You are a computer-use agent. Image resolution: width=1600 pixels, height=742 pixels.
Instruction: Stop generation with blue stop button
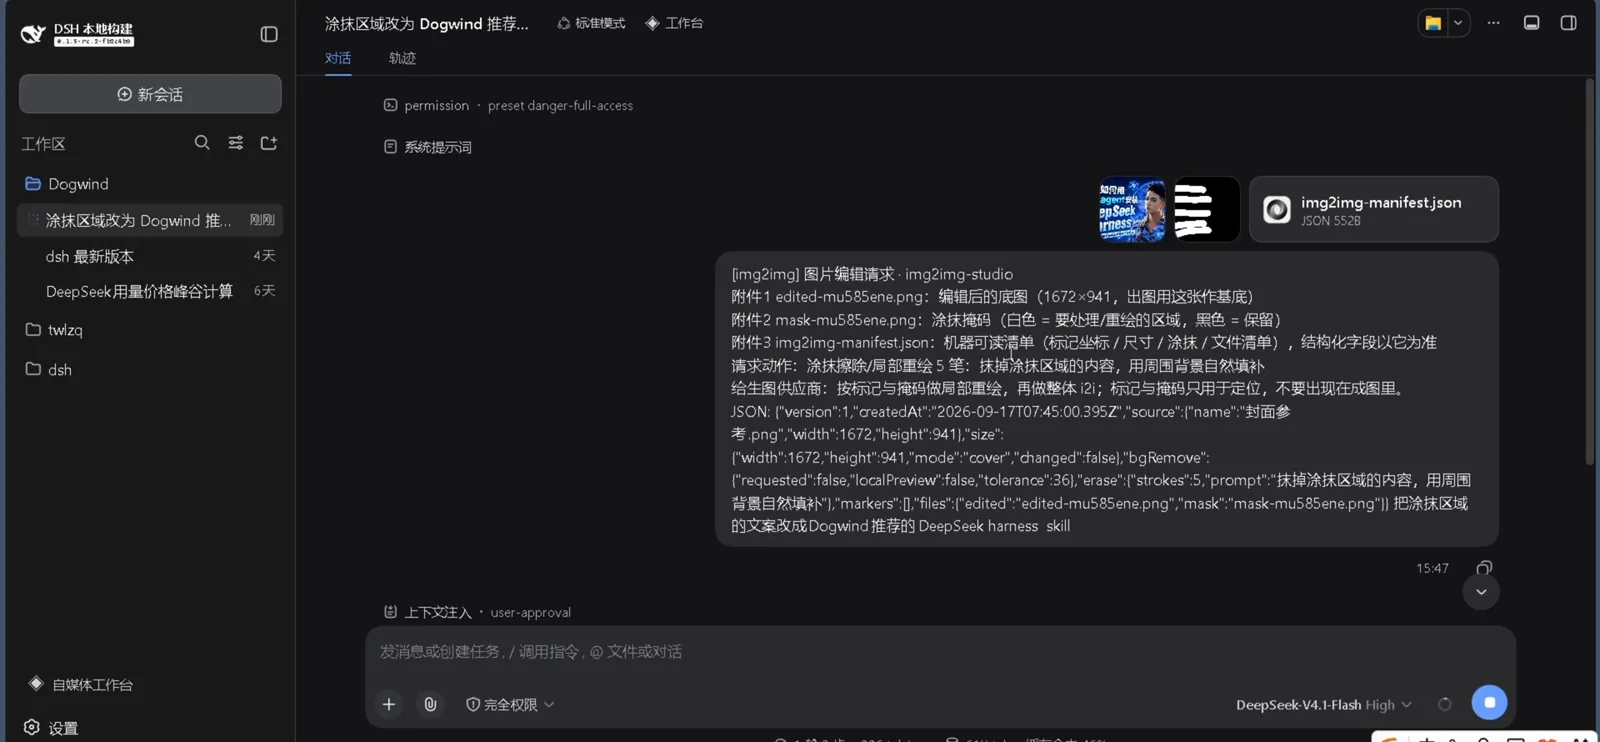[1489, 703]
